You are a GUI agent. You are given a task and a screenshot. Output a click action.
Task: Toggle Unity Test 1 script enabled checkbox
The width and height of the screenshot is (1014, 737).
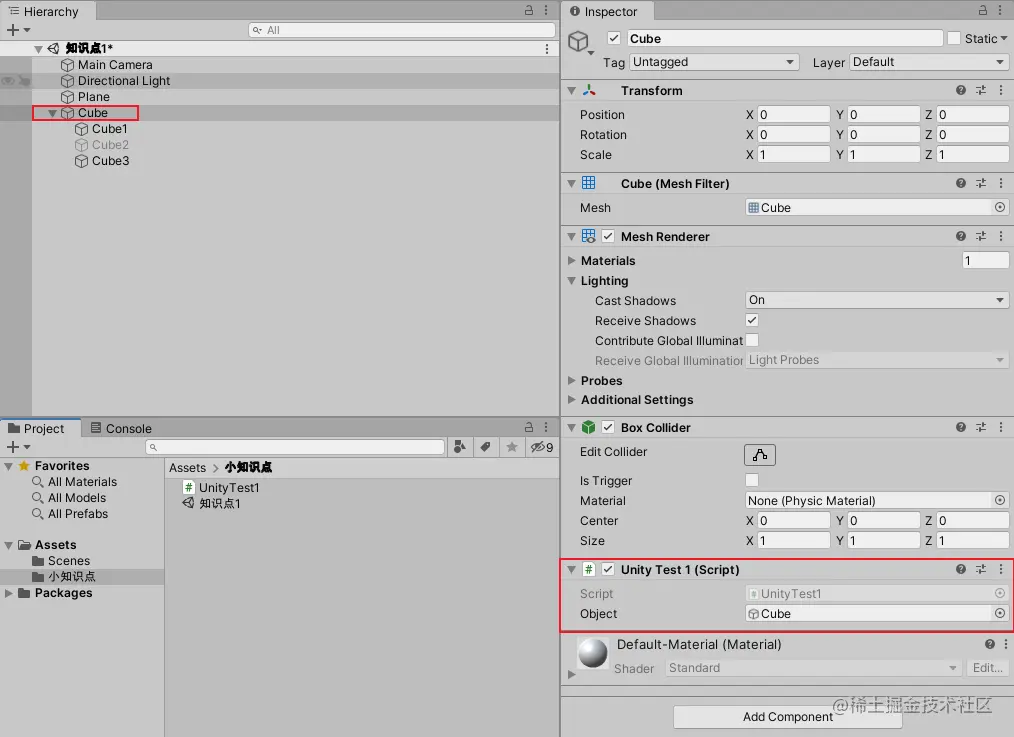(x=608, y=570)
